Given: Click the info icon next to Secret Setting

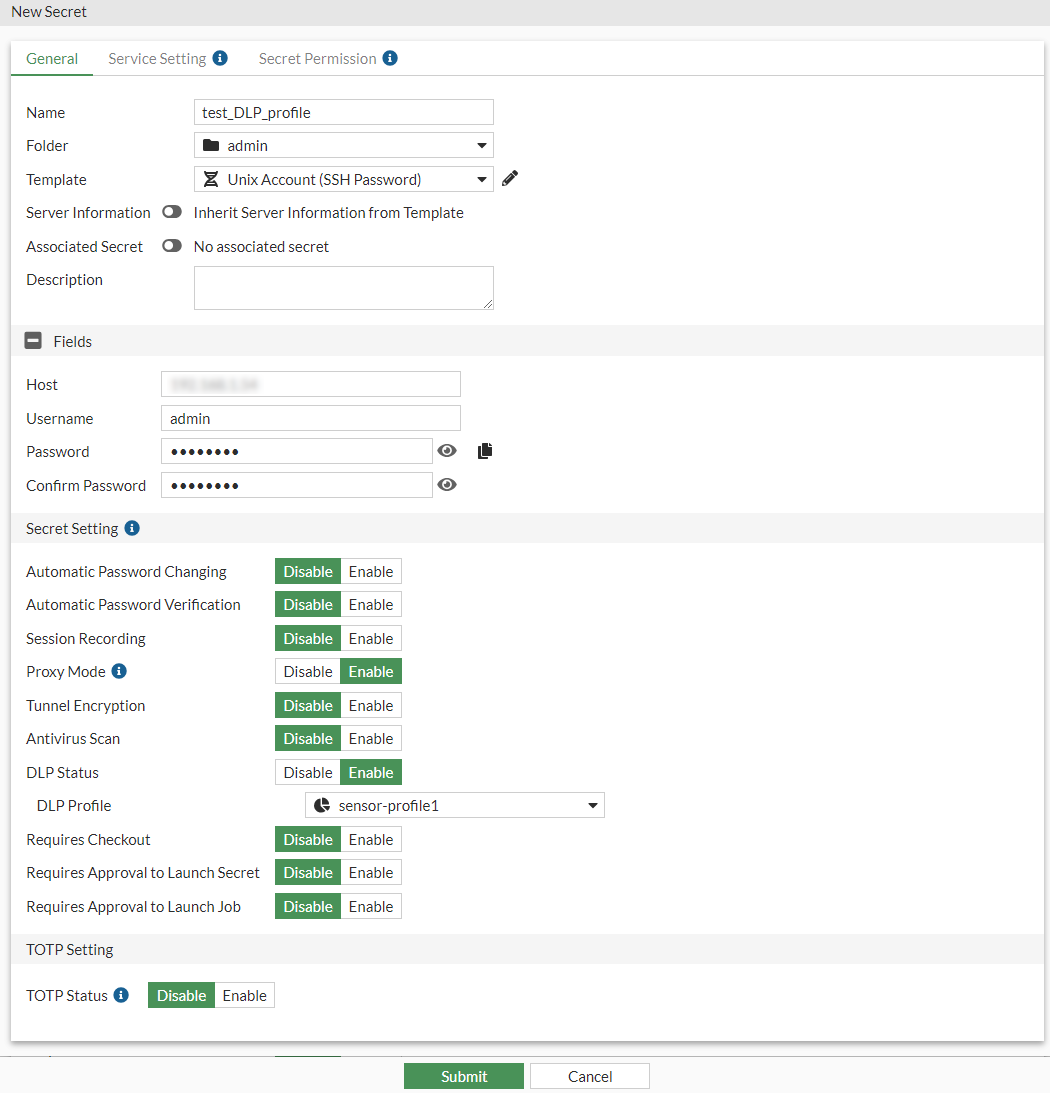Looking at the screenshot, I should coord(132,528).
